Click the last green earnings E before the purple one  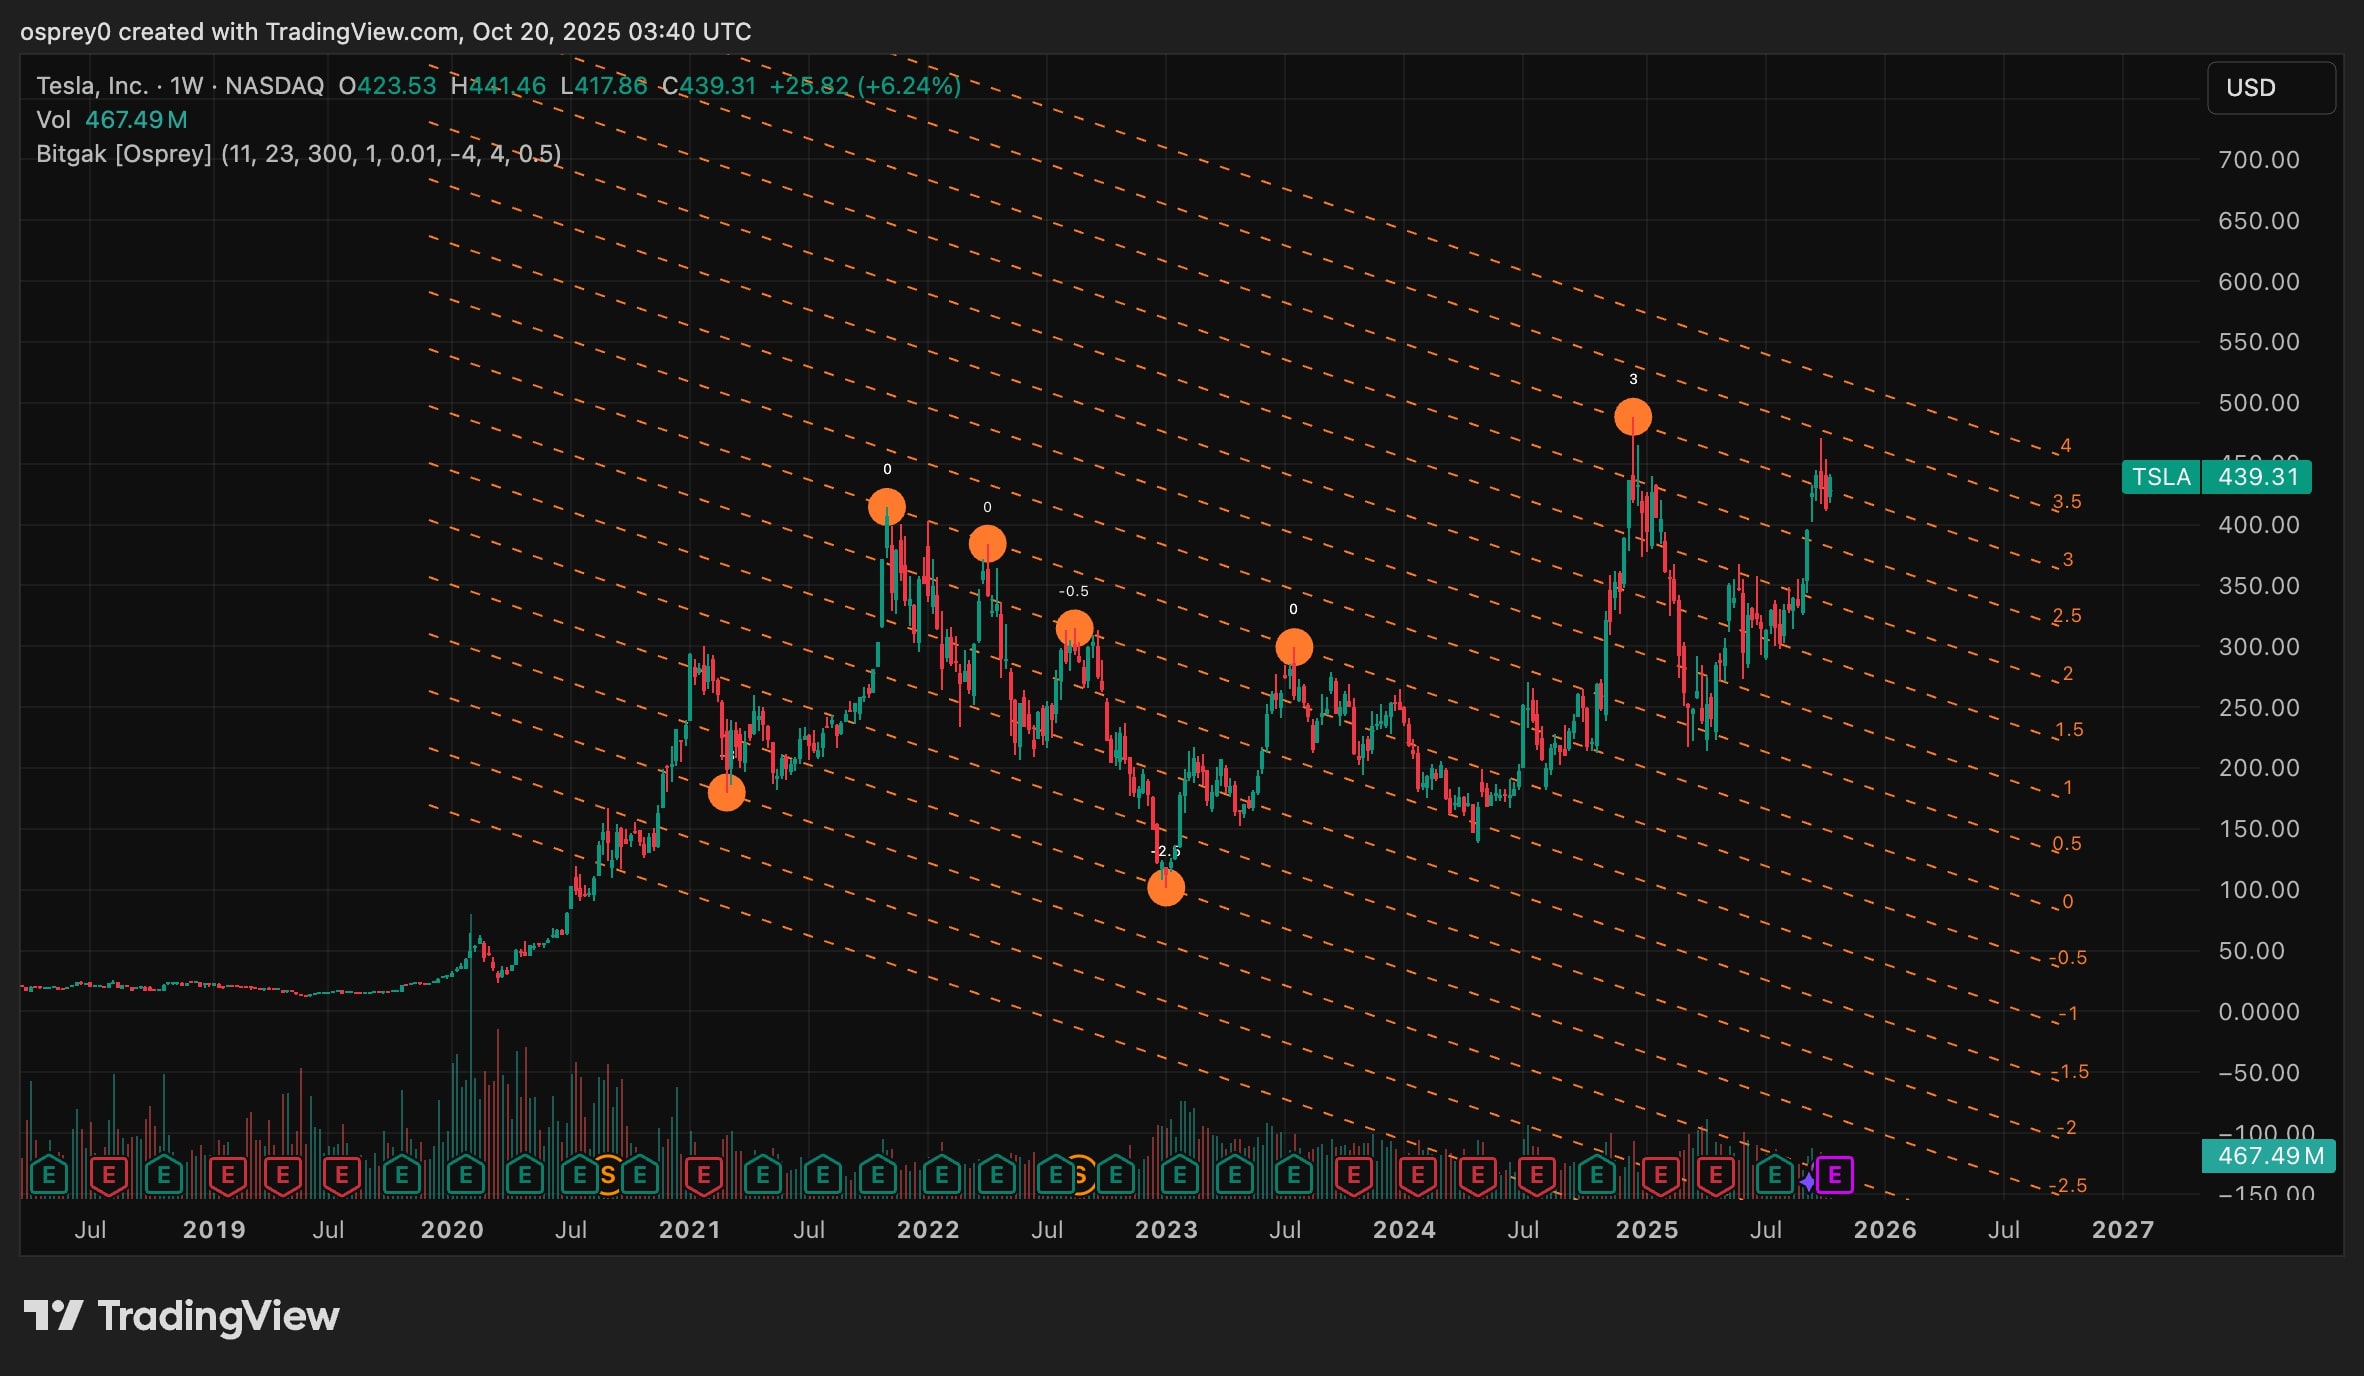click(1775, 1176)
